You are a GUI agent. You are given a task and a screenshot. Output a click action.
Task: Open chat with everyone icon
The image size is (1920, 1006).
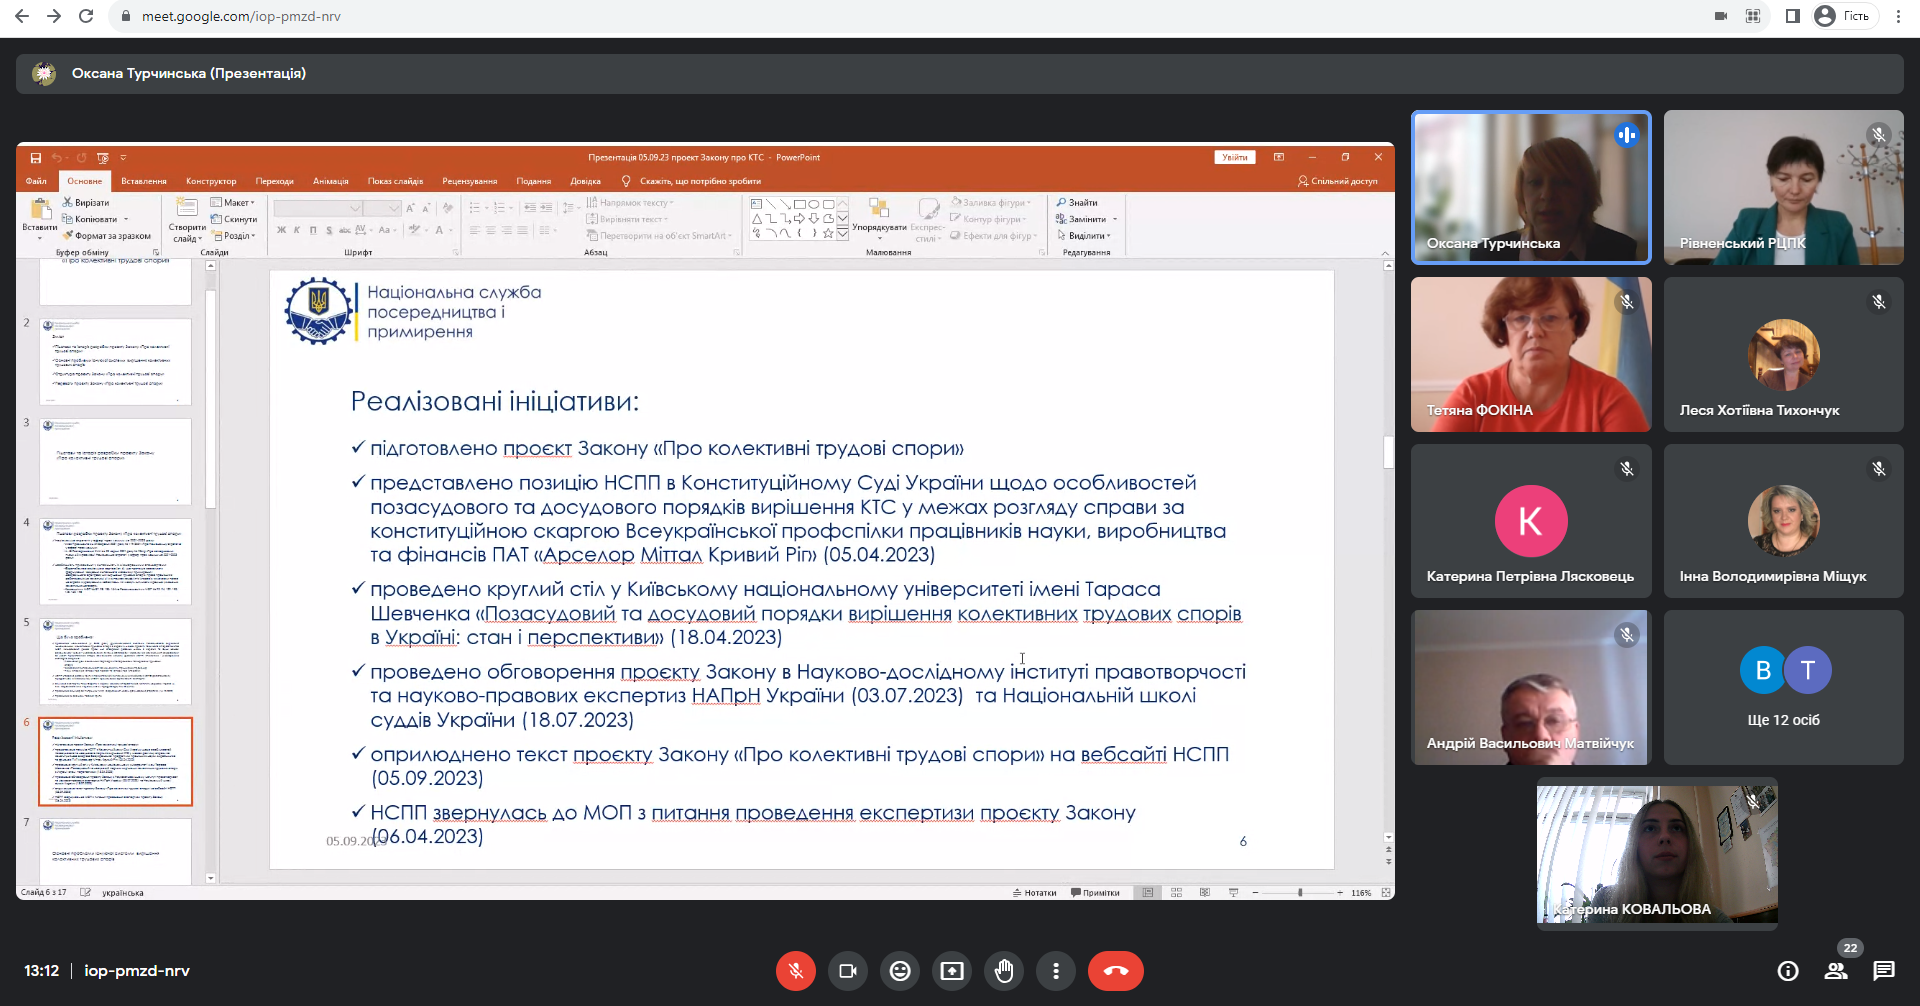(1884, 971)
